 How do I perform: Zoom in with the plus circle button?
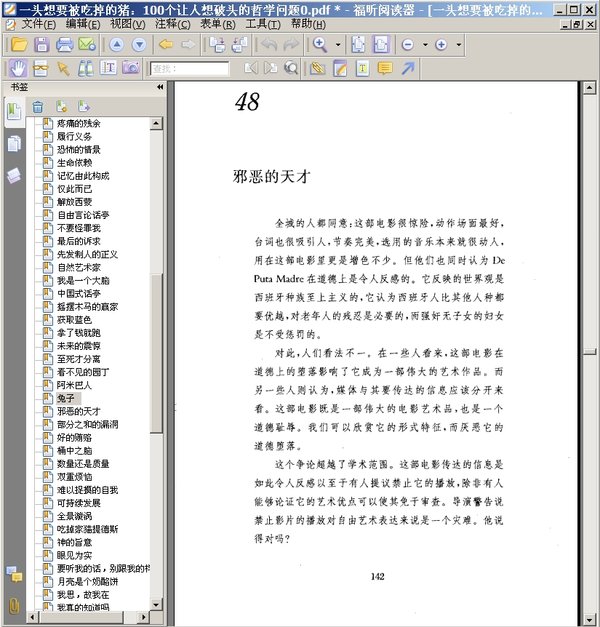coord(441,44)
